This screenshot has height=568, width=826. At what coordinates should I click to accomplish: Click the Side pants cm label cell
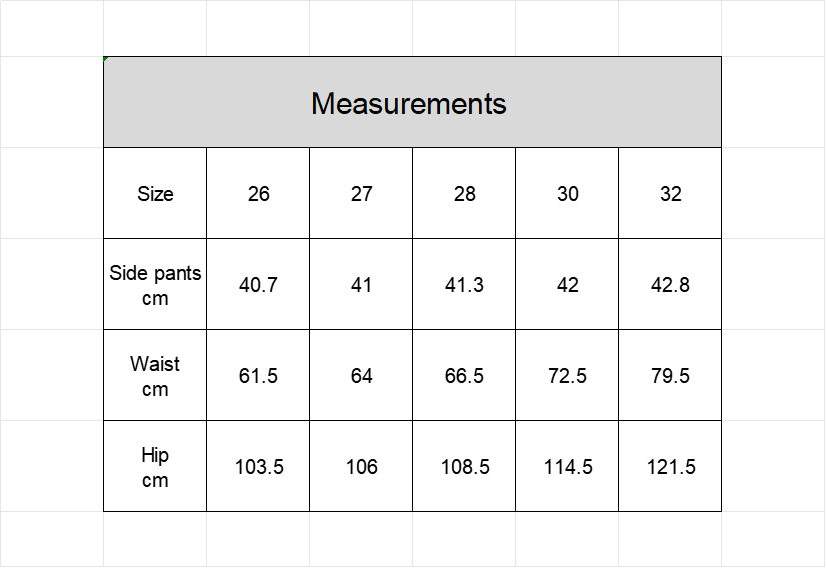point(155,285)
